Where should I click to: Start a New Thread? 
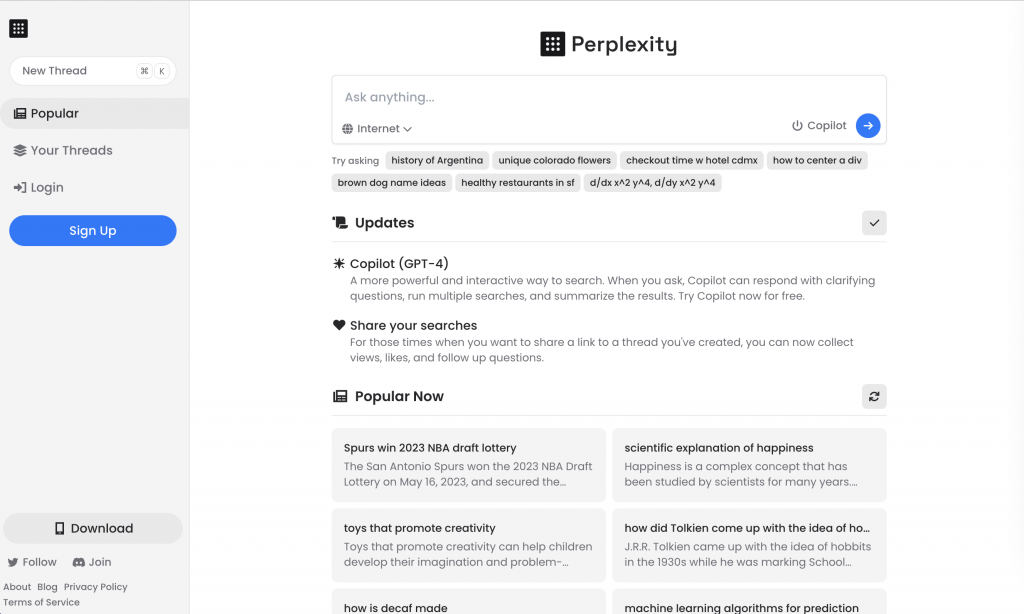coord(55,71)
